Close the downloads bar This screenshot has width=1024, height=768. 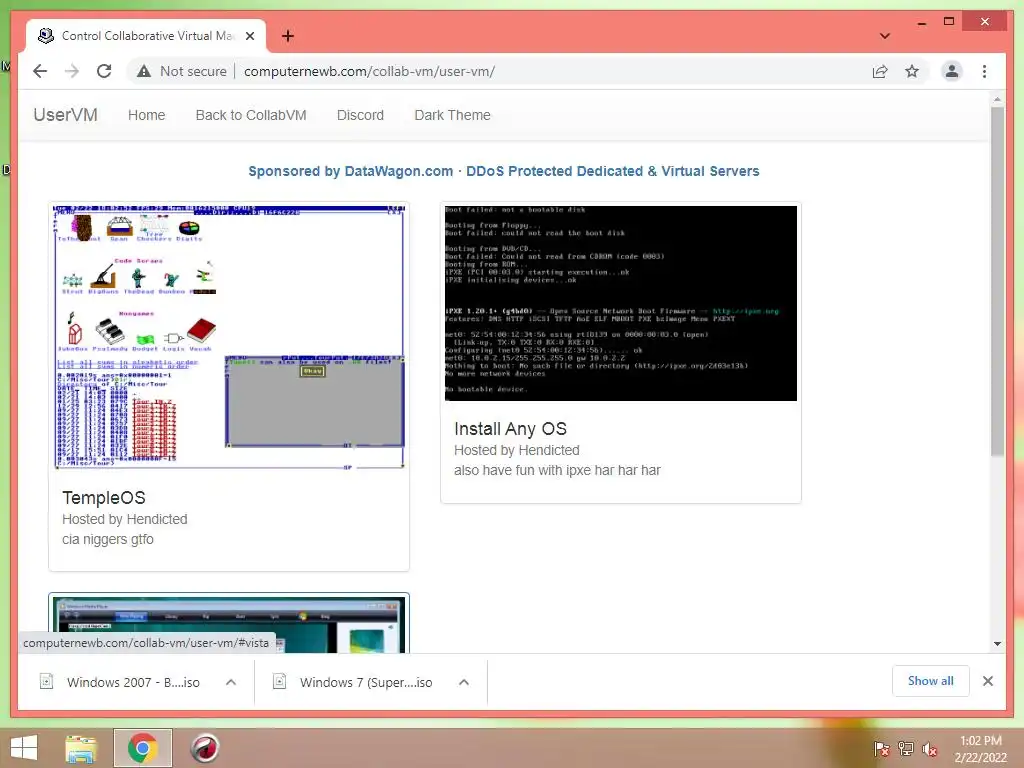pyautogui.click(x=987, y=681)
